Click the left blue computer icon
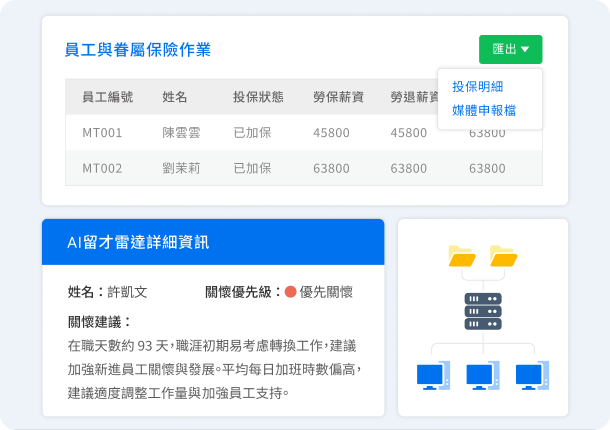Viewport: 610px width, 430px height. 432,376
